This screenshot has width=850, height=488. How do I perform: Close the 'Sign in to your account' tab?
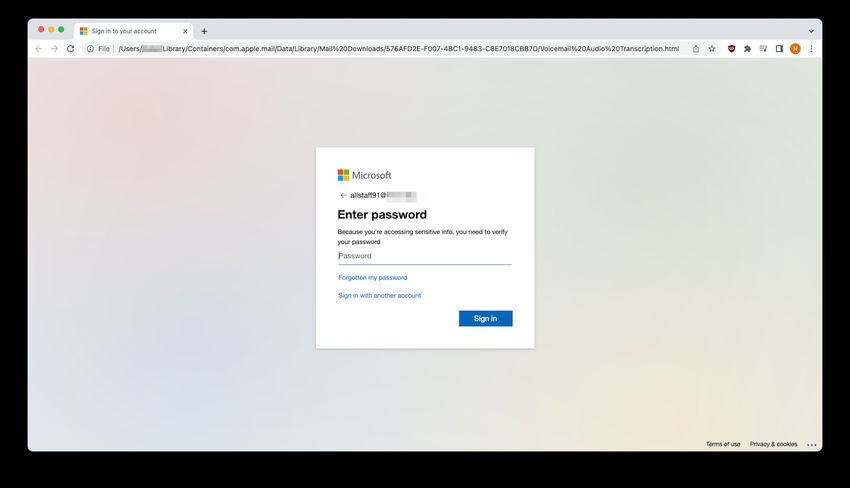pyautogui.click(x=185, y=31)
